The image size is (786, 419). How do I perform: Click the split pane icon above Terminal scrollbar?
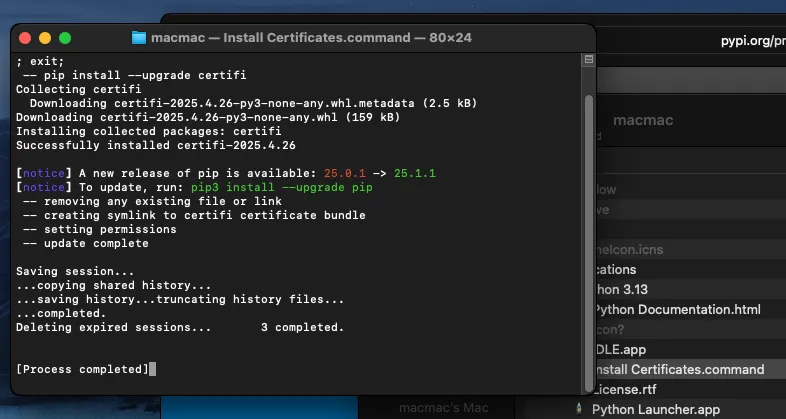588,59
